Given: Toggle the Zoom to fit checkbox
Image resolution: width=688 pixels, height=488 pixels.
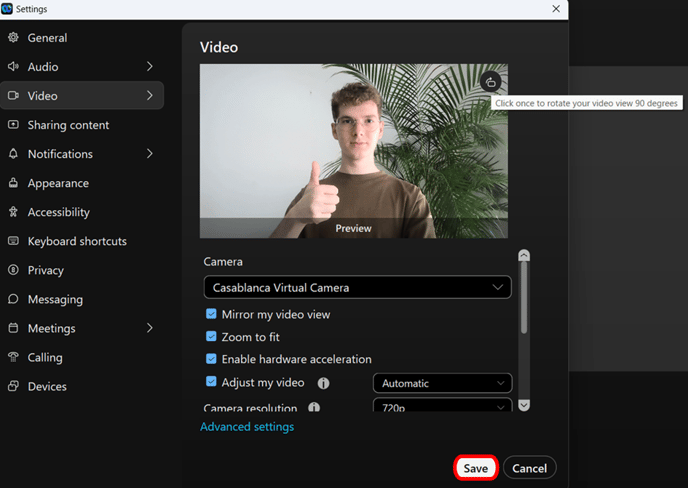Looking at the screenshot, I should [211, 337].
